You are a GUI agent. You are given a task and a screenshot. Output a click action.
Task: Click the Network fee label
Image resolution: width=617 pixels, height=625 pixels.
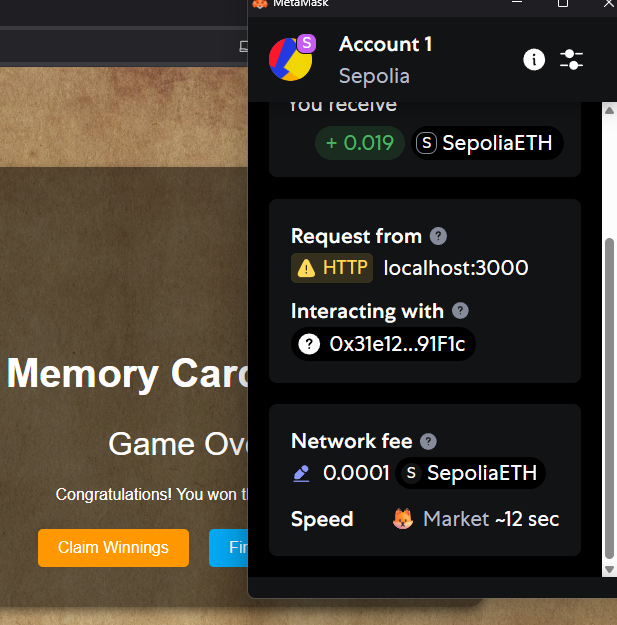tap(352, 441)
